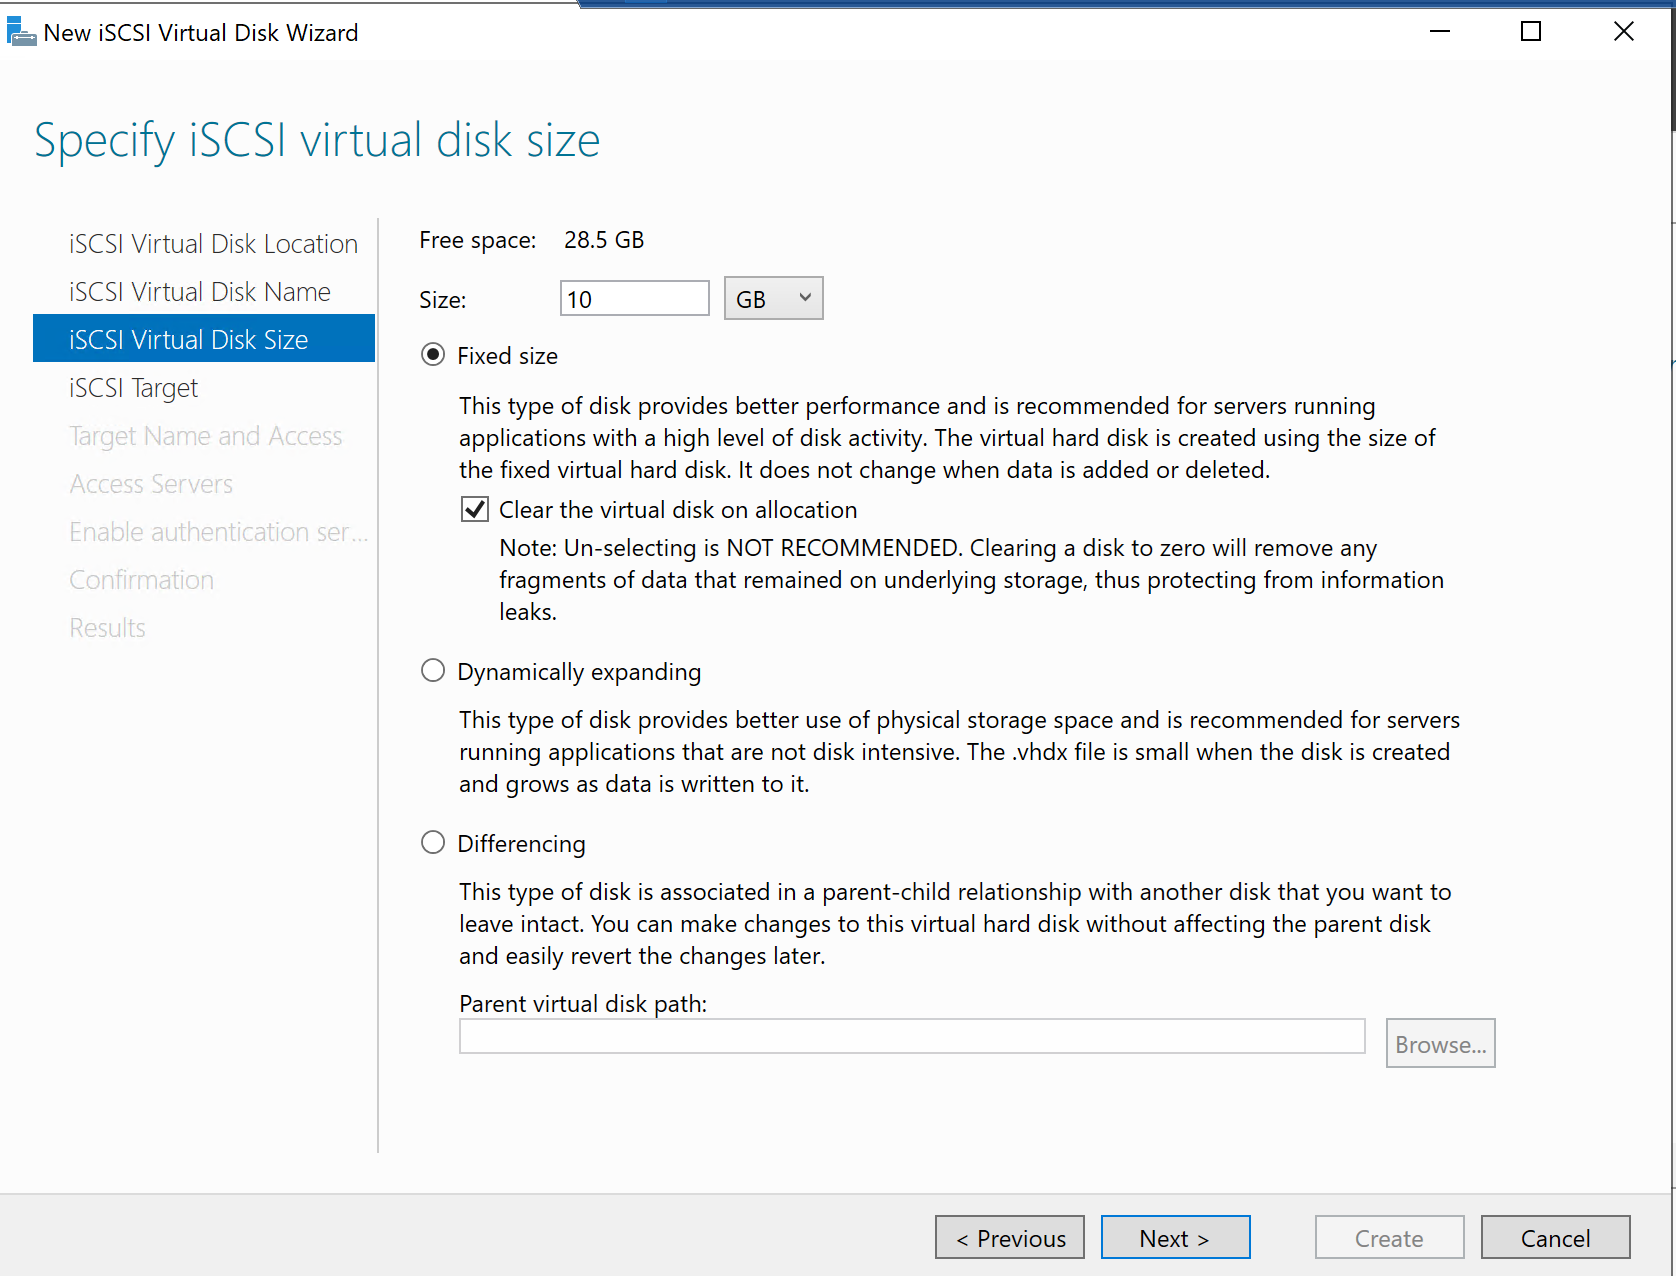Click the Next button
1676x1276 pixels.
point(1175,1238)
